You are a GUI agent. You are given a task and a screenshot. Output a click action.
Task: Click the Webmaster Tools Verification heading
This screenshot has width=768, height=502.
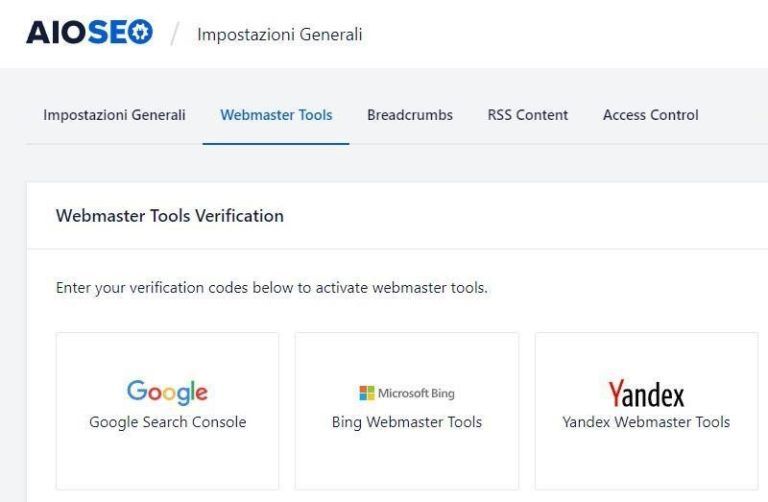169,216
